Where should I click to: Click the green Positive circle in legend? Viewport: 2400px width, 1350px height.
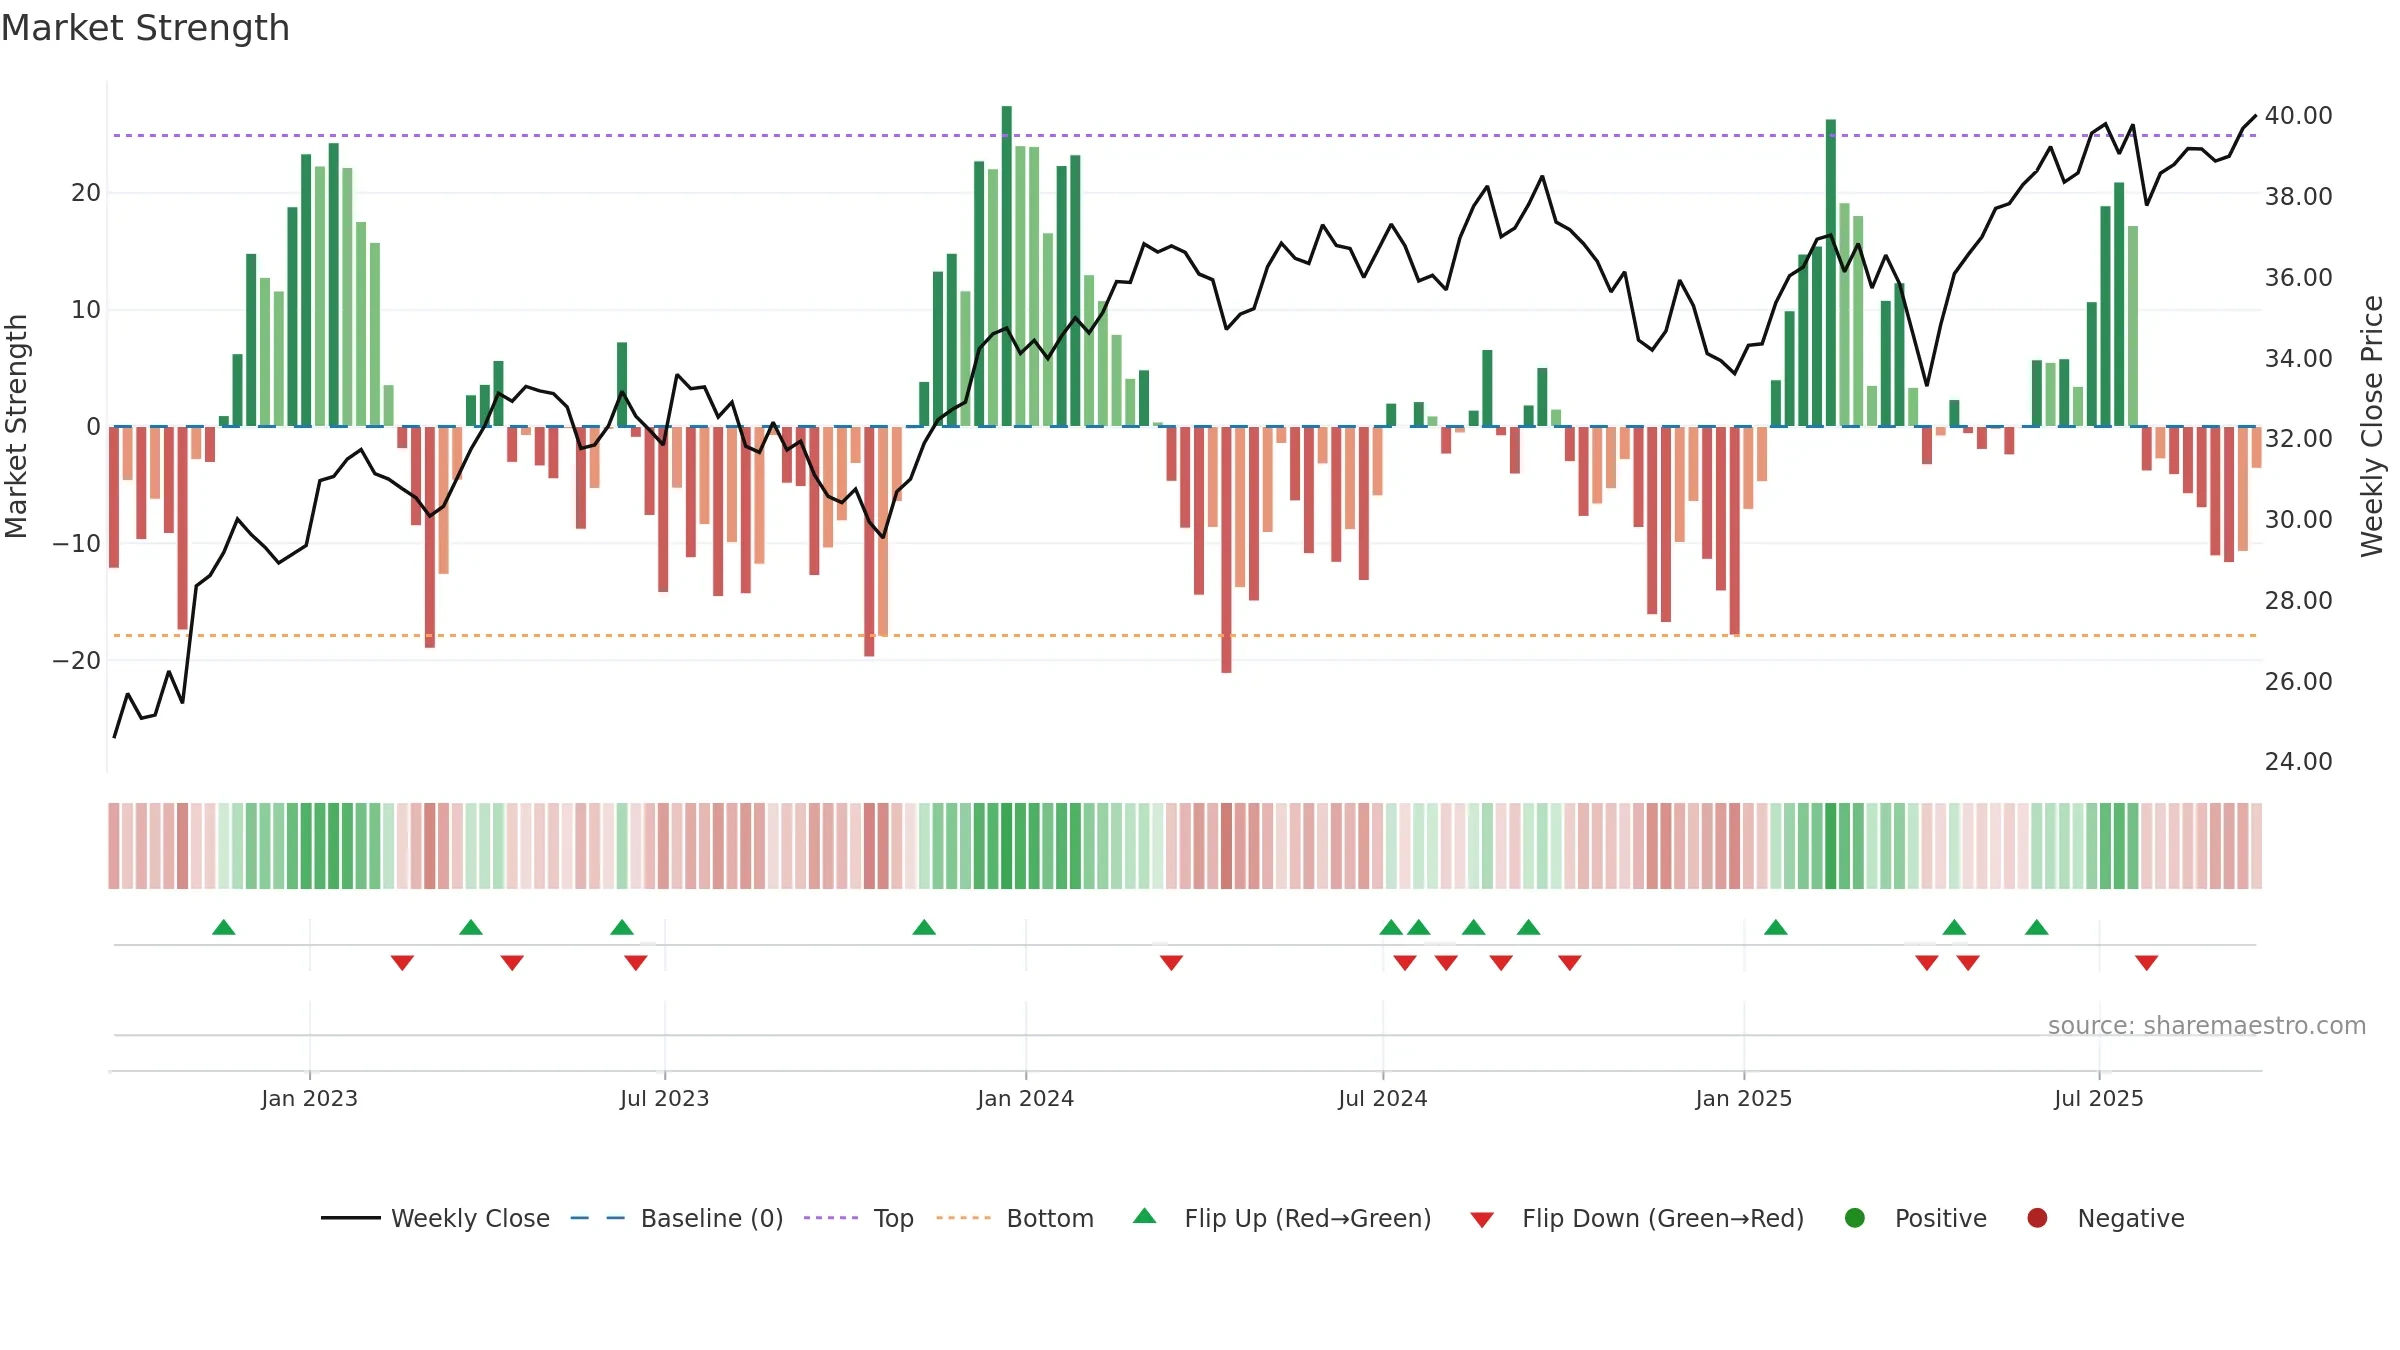pos(1854,1218)
